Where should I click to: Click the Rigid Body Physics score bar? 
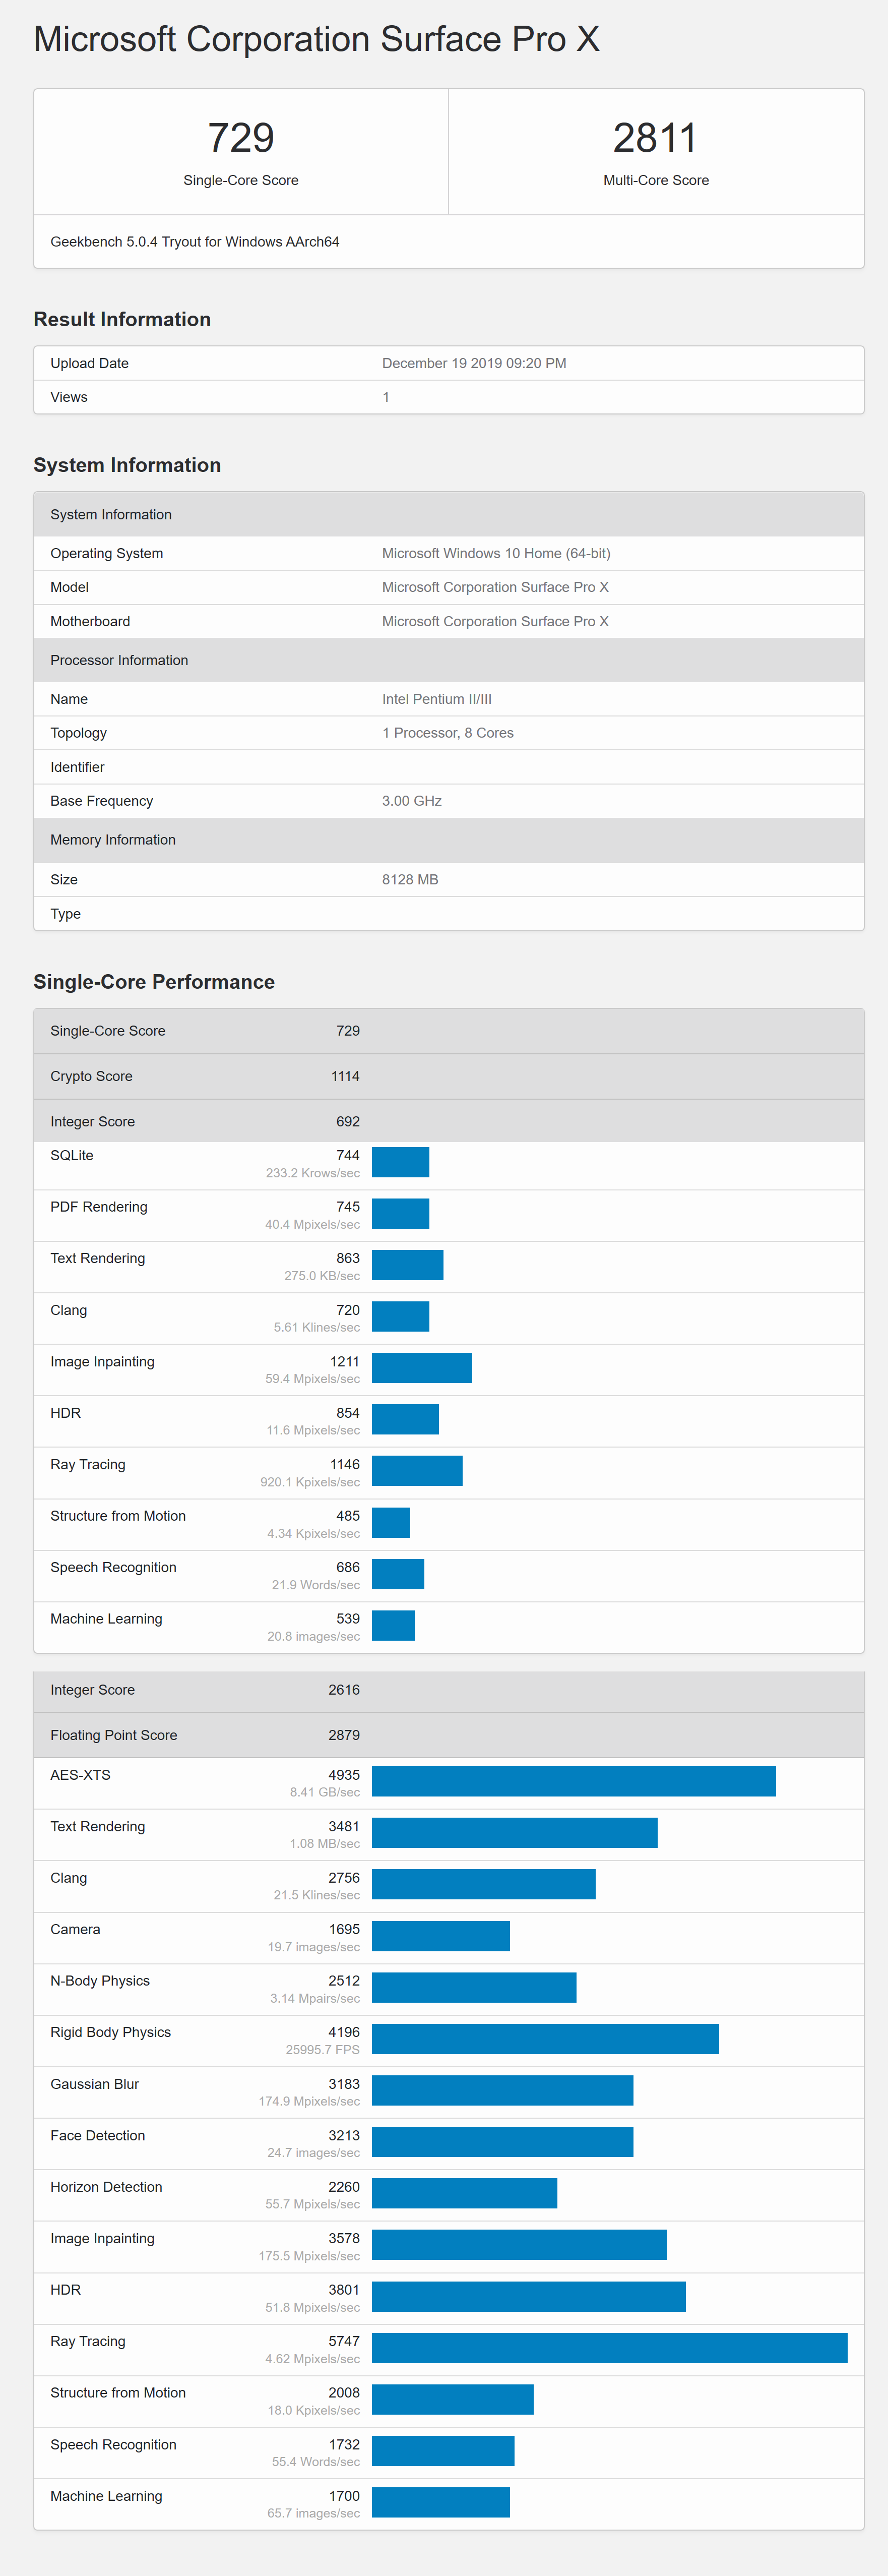545,2039
